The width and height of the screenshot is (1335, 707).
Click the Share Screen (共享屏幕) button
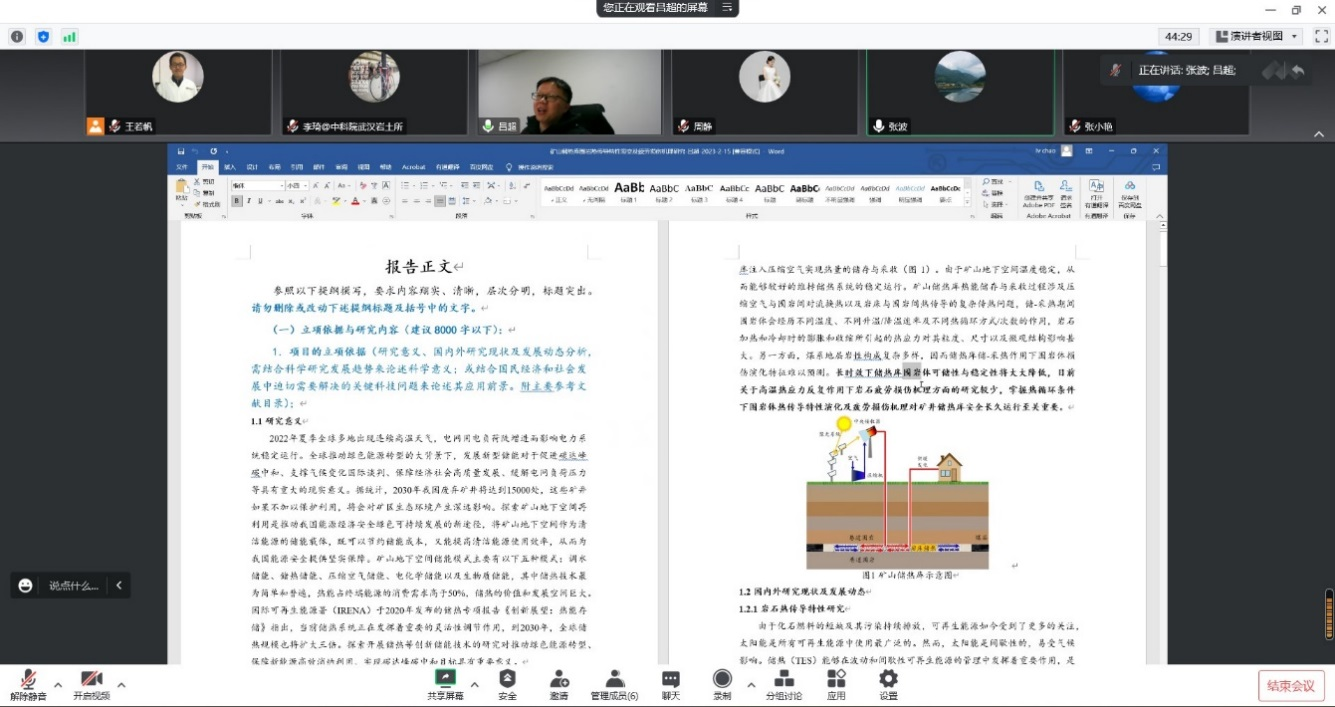click(446, 683)
